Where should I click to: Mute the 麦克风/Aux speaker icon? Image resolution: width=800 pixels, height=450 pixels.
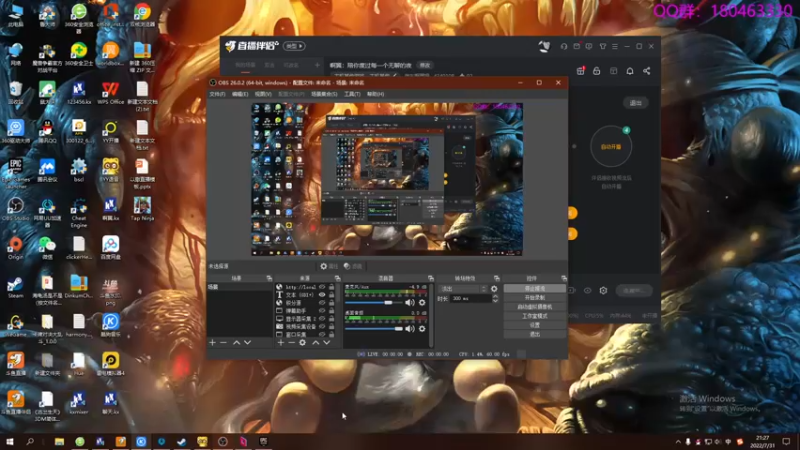tap(410, 303)
